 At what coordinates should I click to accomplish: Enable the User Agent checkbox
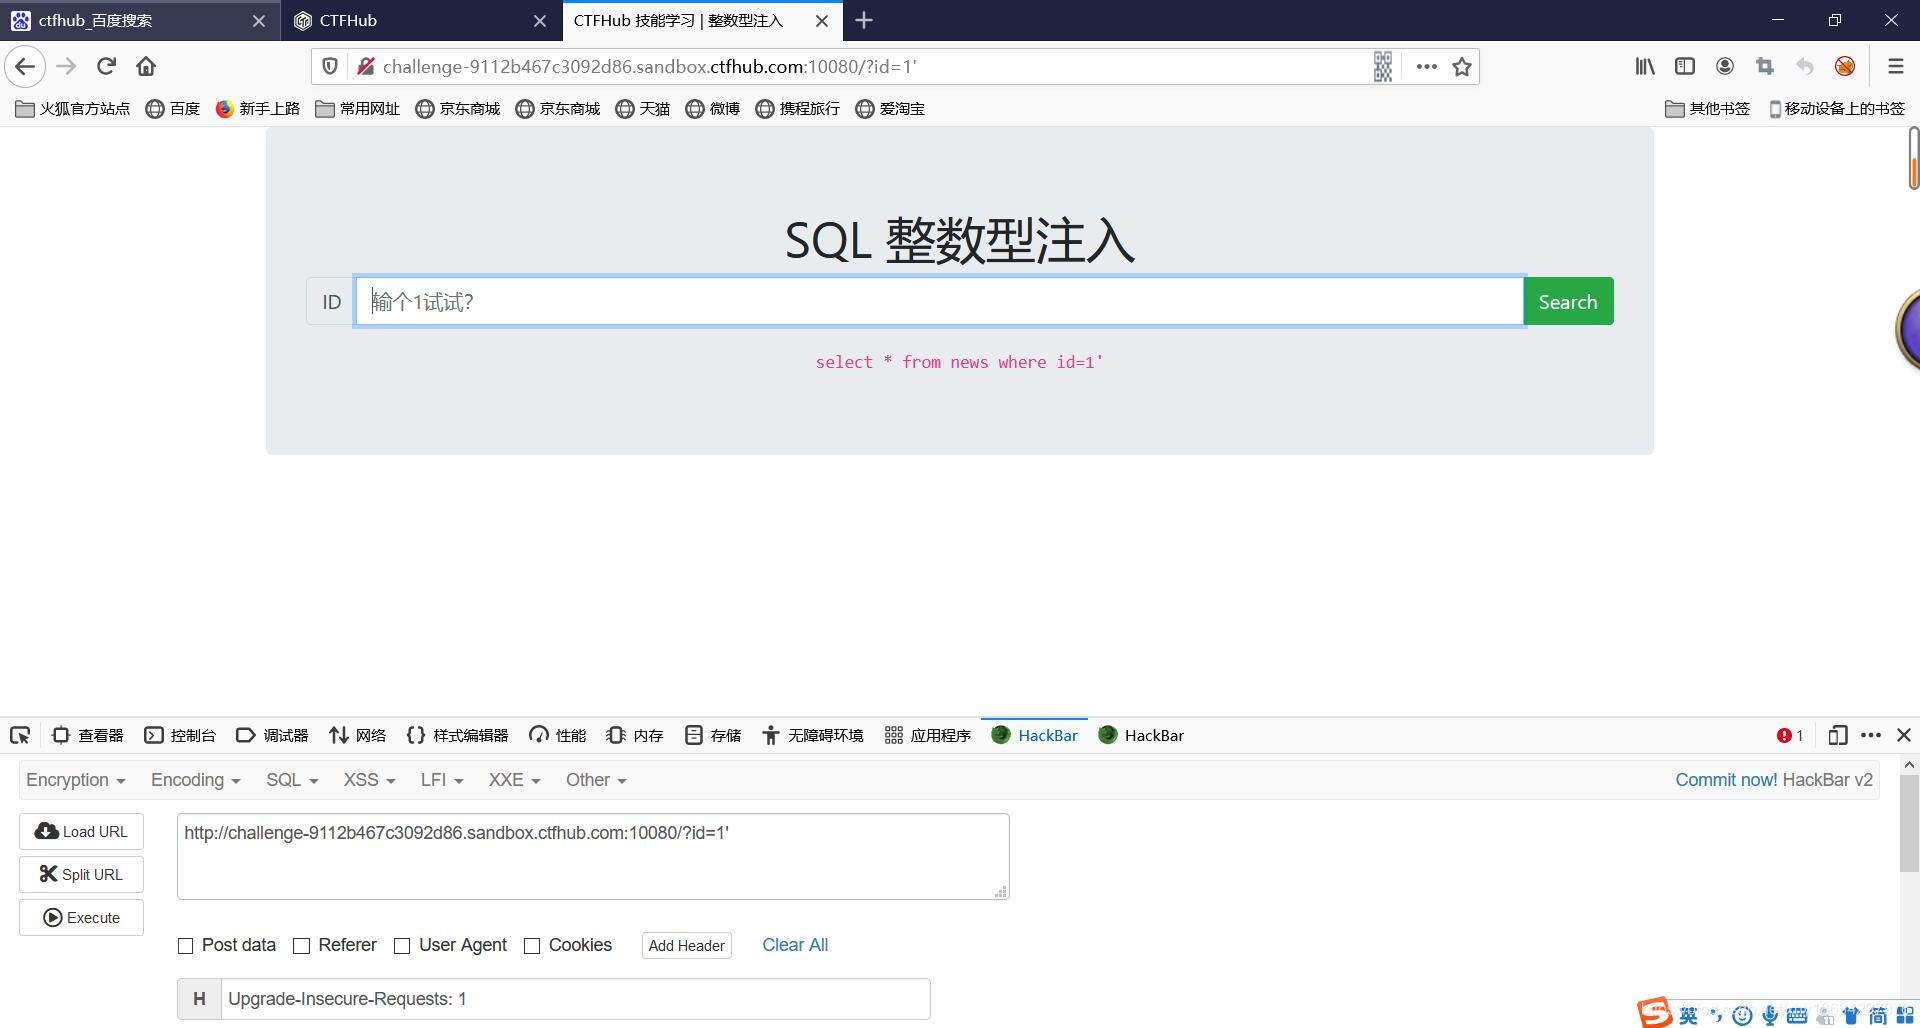point(402,946)
